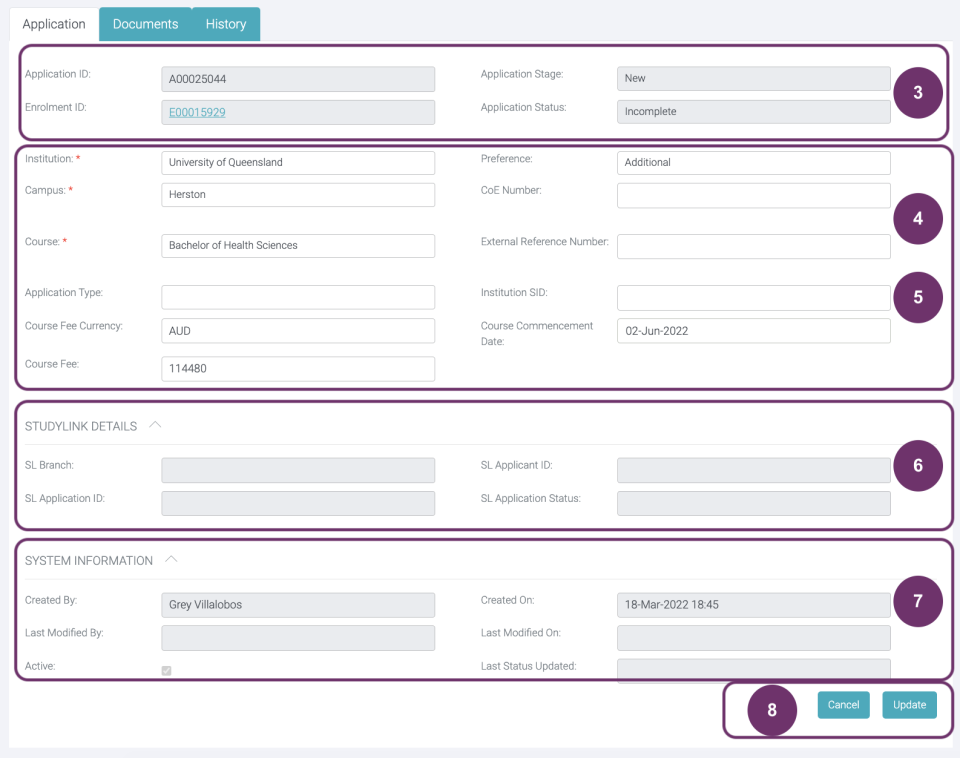Collapse the System Information section

click(170, 559)
